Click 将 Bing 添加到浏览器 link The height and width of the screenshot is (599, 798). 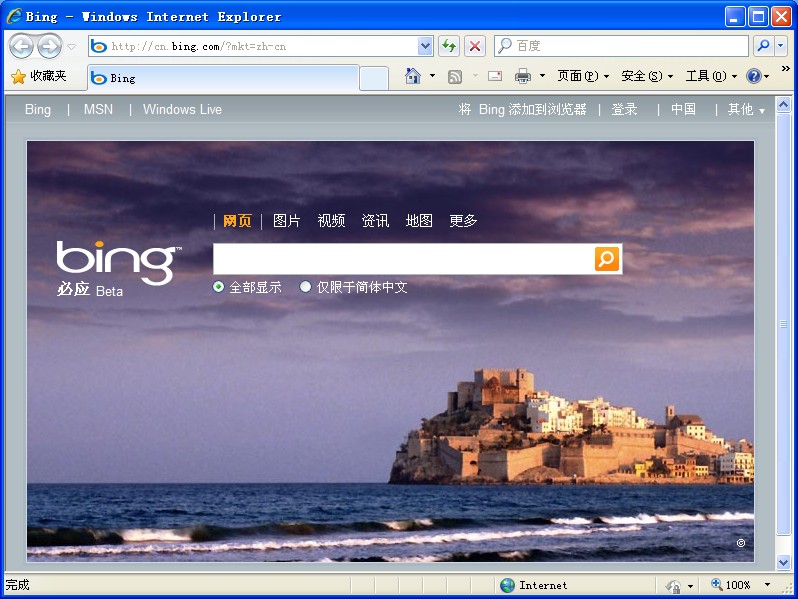point(523,109)
